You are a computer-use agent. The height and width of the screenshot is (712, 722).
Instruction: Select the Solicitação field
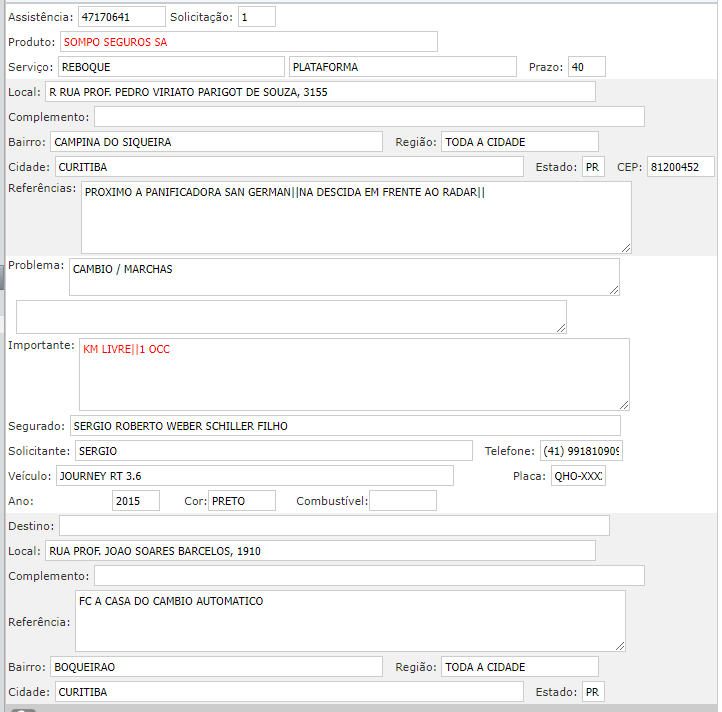tap(256, 17)
